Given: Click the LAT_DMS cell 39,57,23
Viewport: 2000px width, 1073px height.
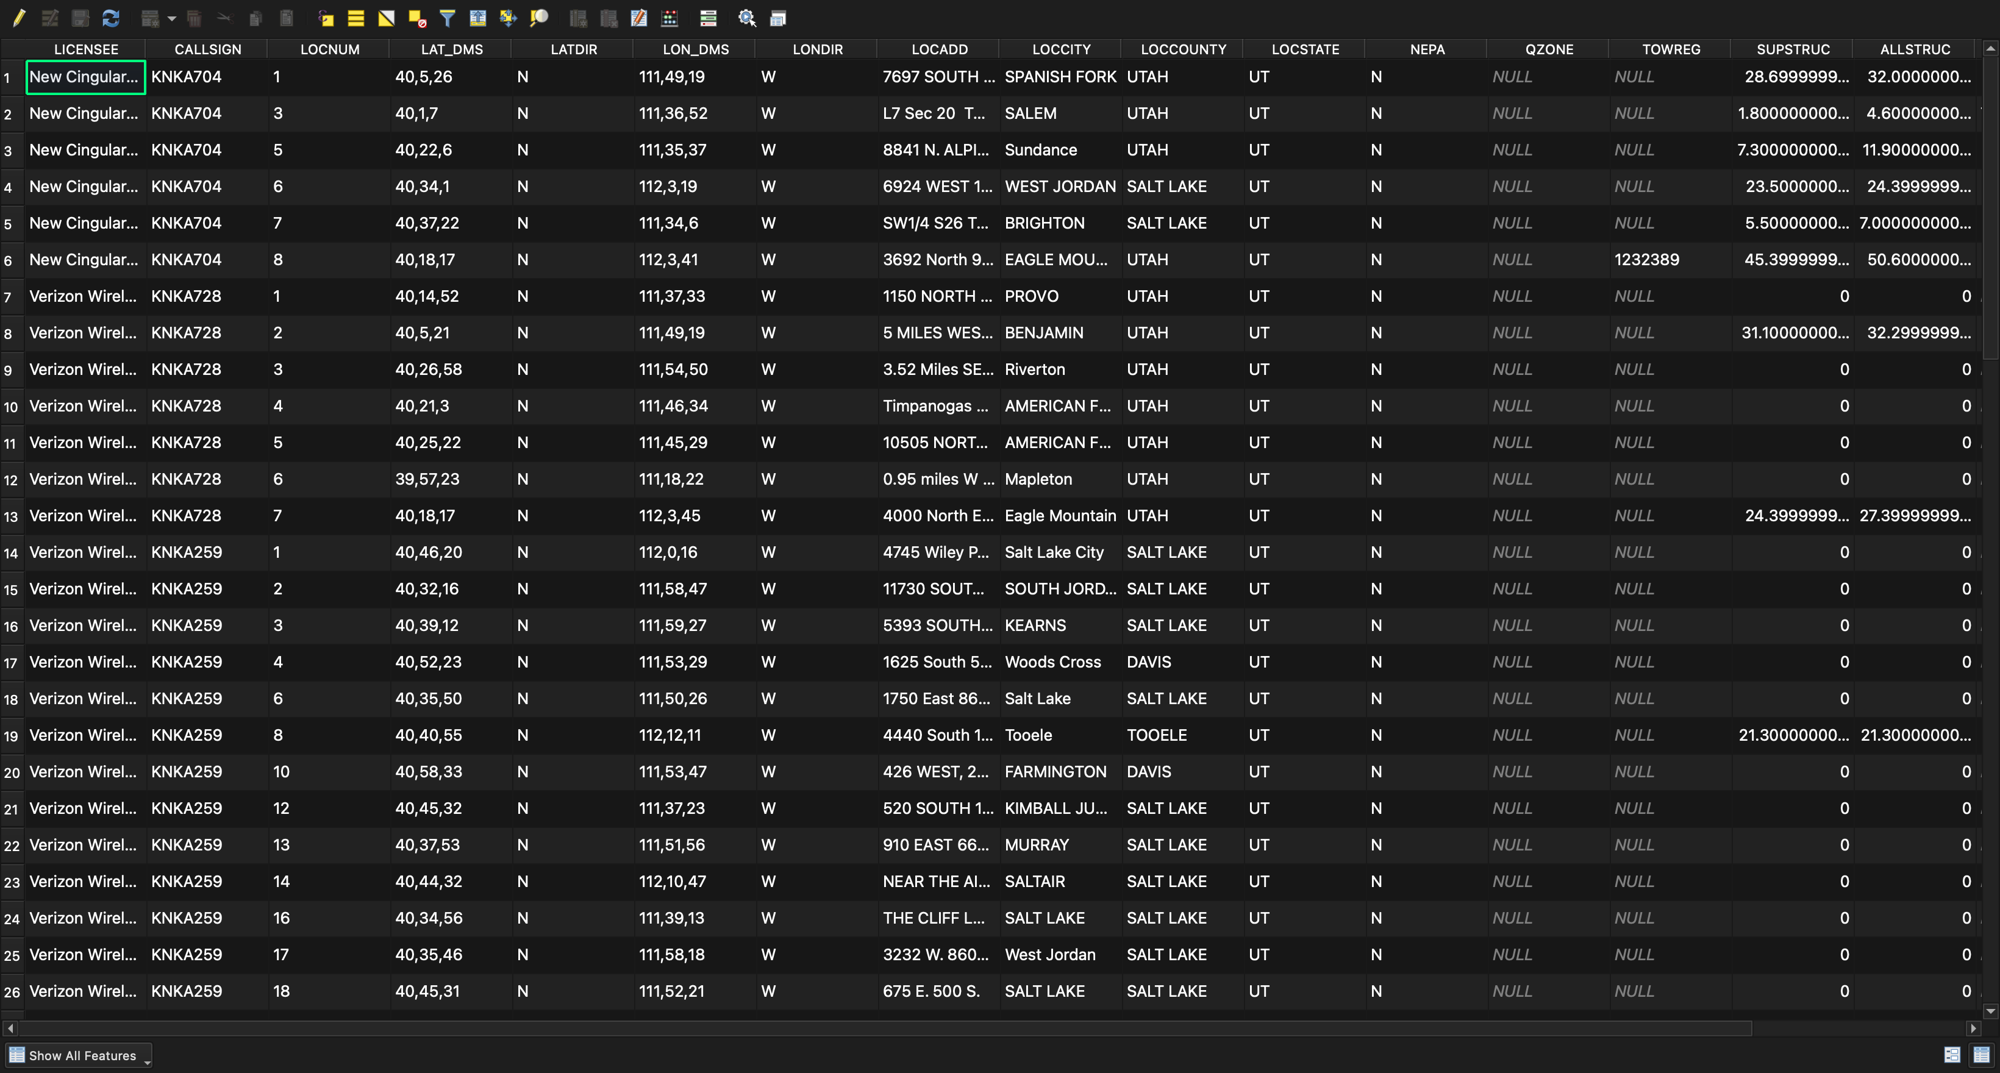Looking at the screenshot, I should pyautogui.click(x=451, y=479).
